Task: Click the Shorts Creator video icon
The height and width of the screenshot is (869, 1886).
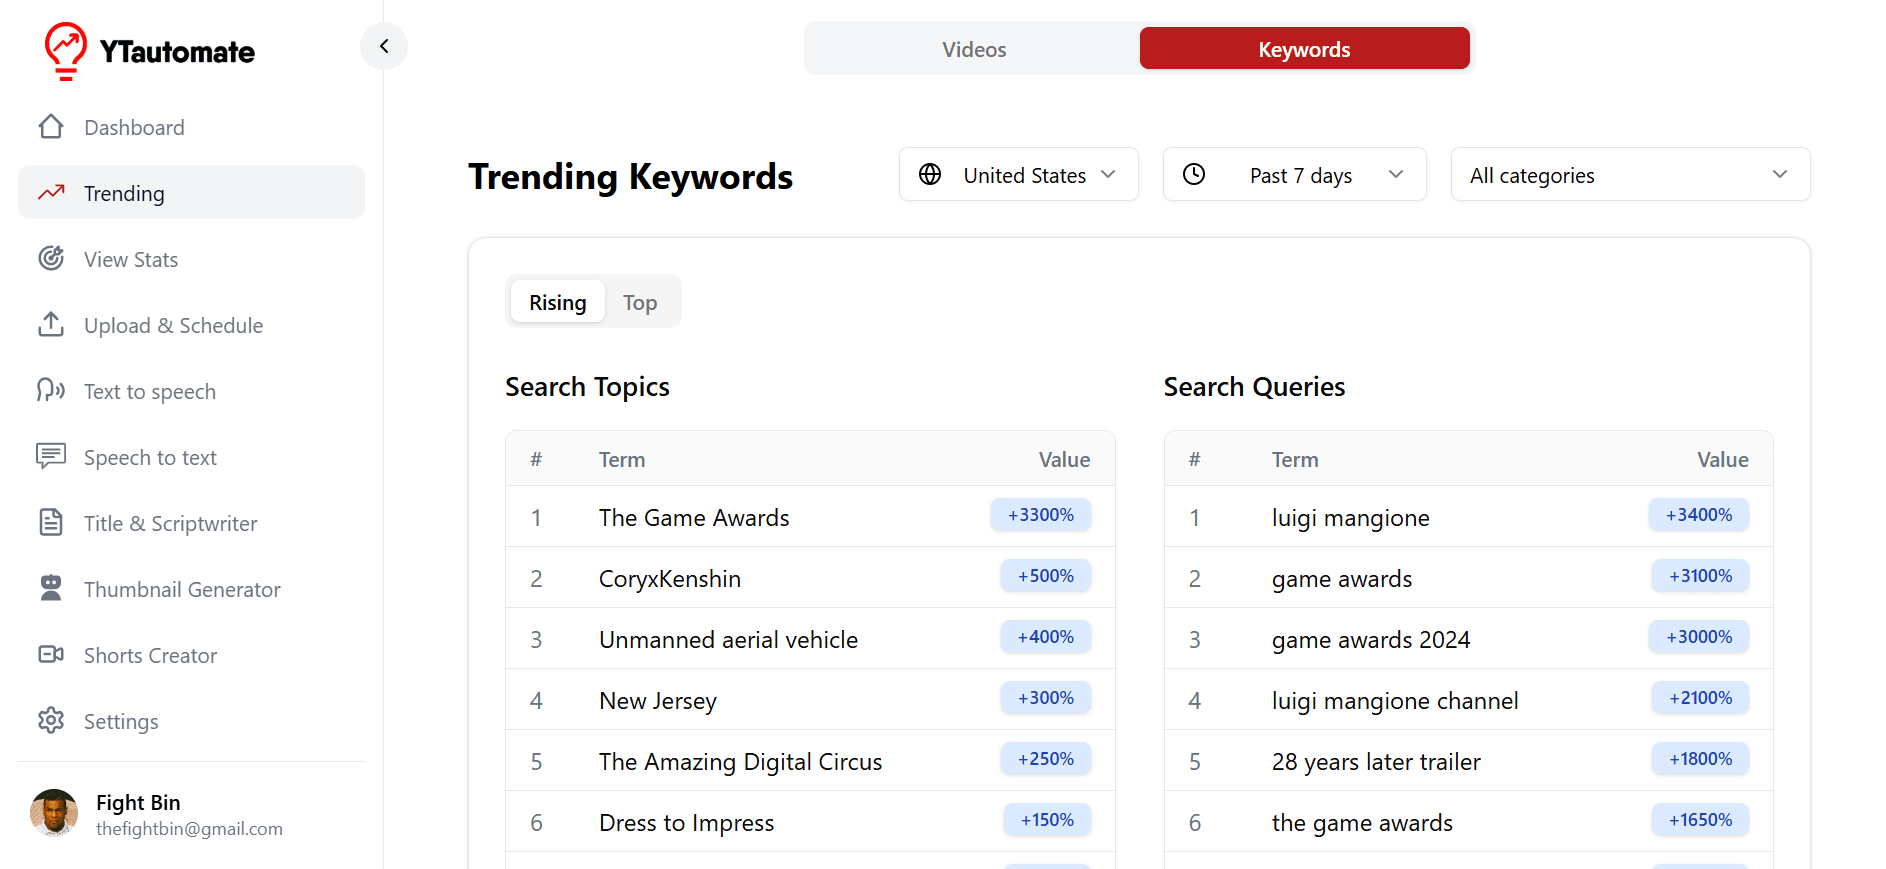Action: 51,654
